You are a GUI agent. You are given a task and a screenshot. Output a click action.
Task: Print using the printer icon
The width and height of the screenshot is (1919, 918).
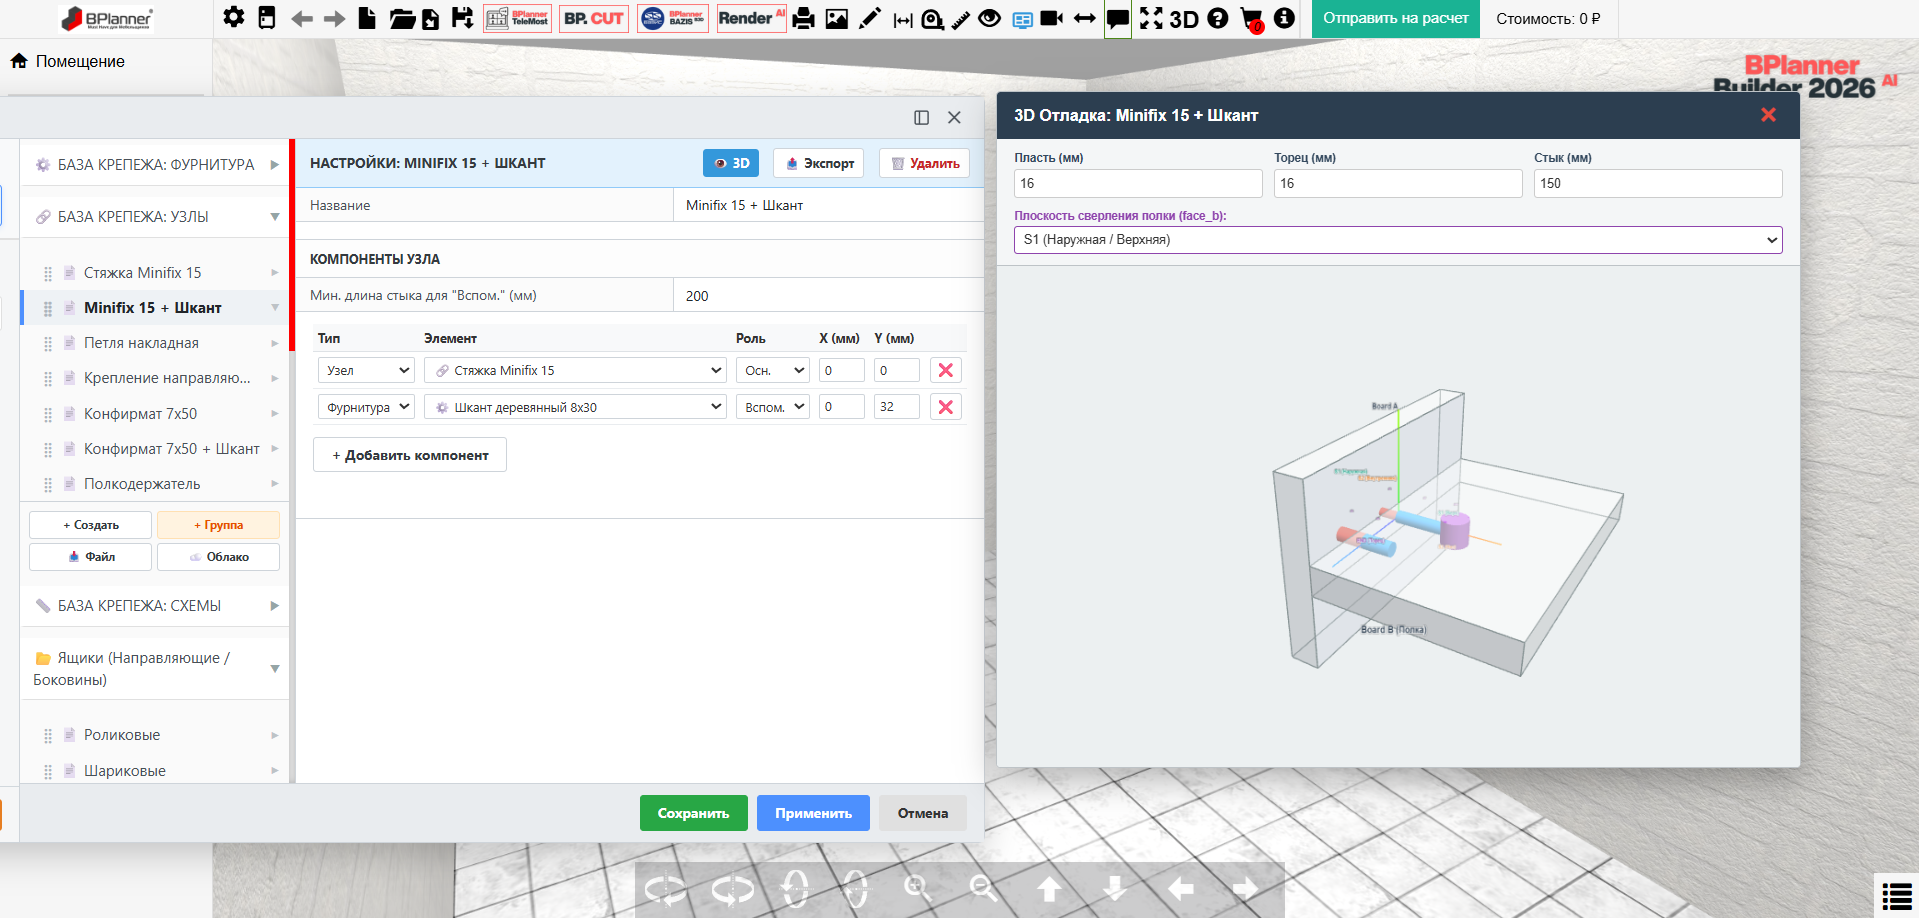[804, 18]
